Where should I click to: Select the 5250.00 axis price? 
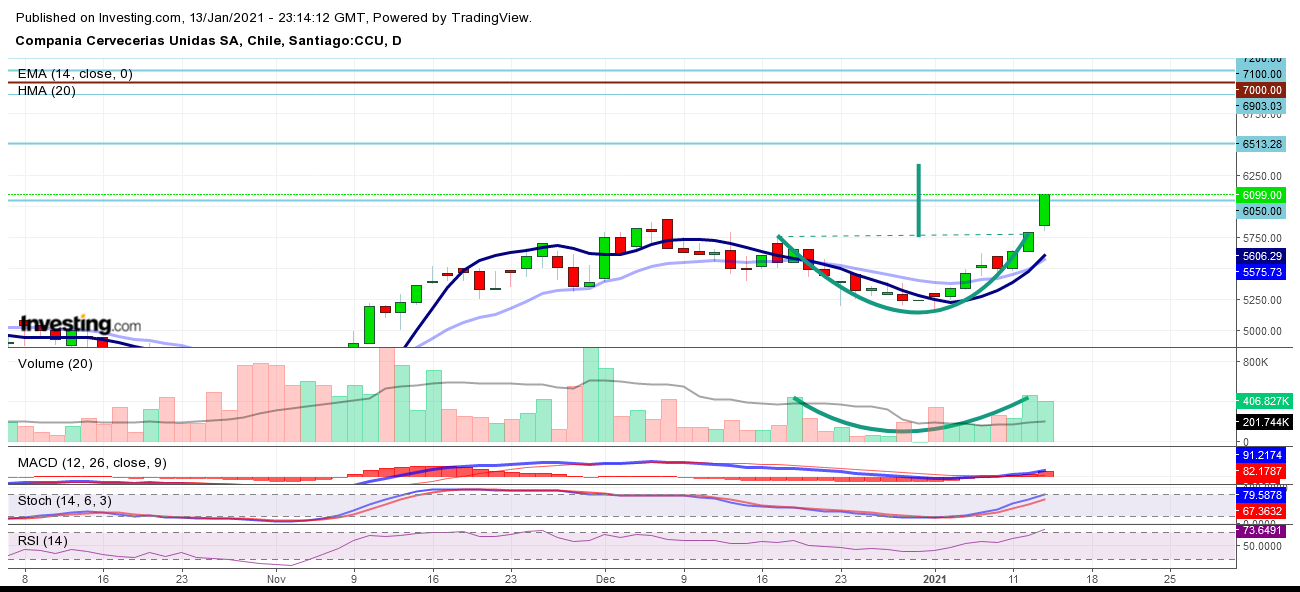point(1263,300)
